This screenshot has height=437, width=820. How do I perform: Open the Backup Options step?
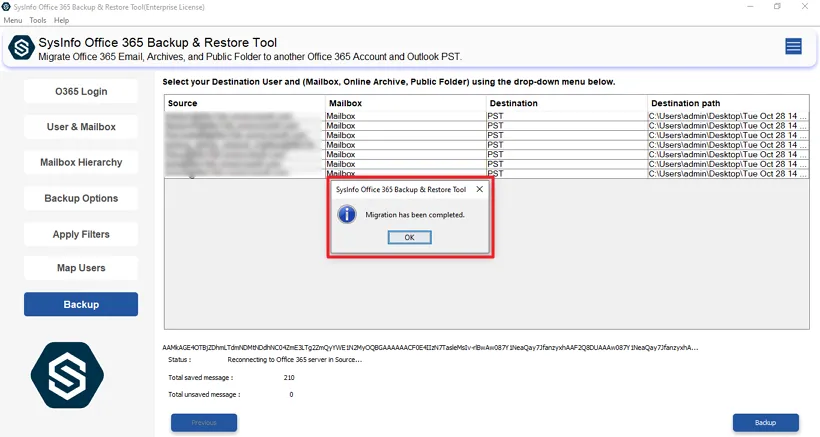pyautogui.click(x=81, y=199)
